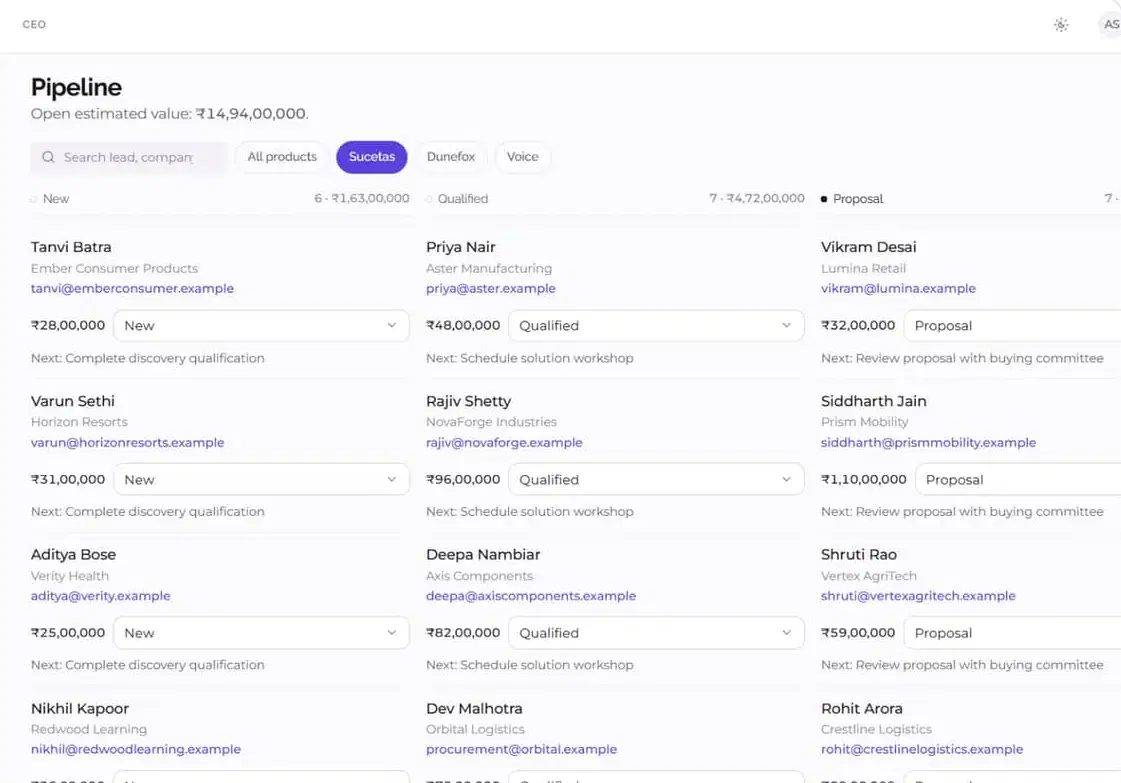The height and width of the screenshot is (783, 1121).
Task: Email rajiv@novaforge.example
Action: [x=504, y=443]
